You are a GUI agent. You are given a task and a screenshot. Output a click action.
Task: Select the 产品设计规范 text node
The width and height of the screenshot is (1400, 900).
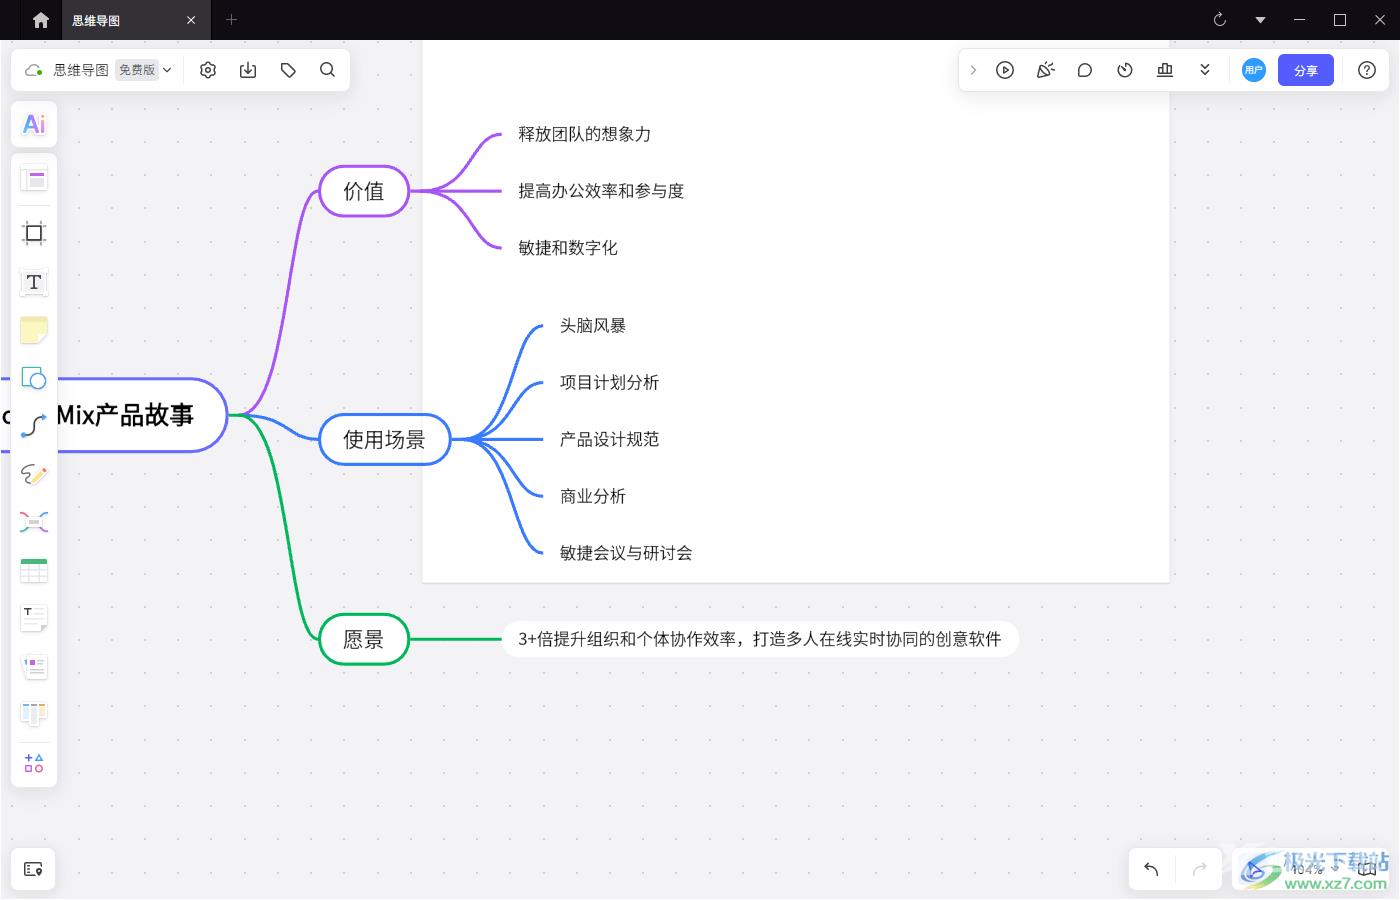[610, 439]
